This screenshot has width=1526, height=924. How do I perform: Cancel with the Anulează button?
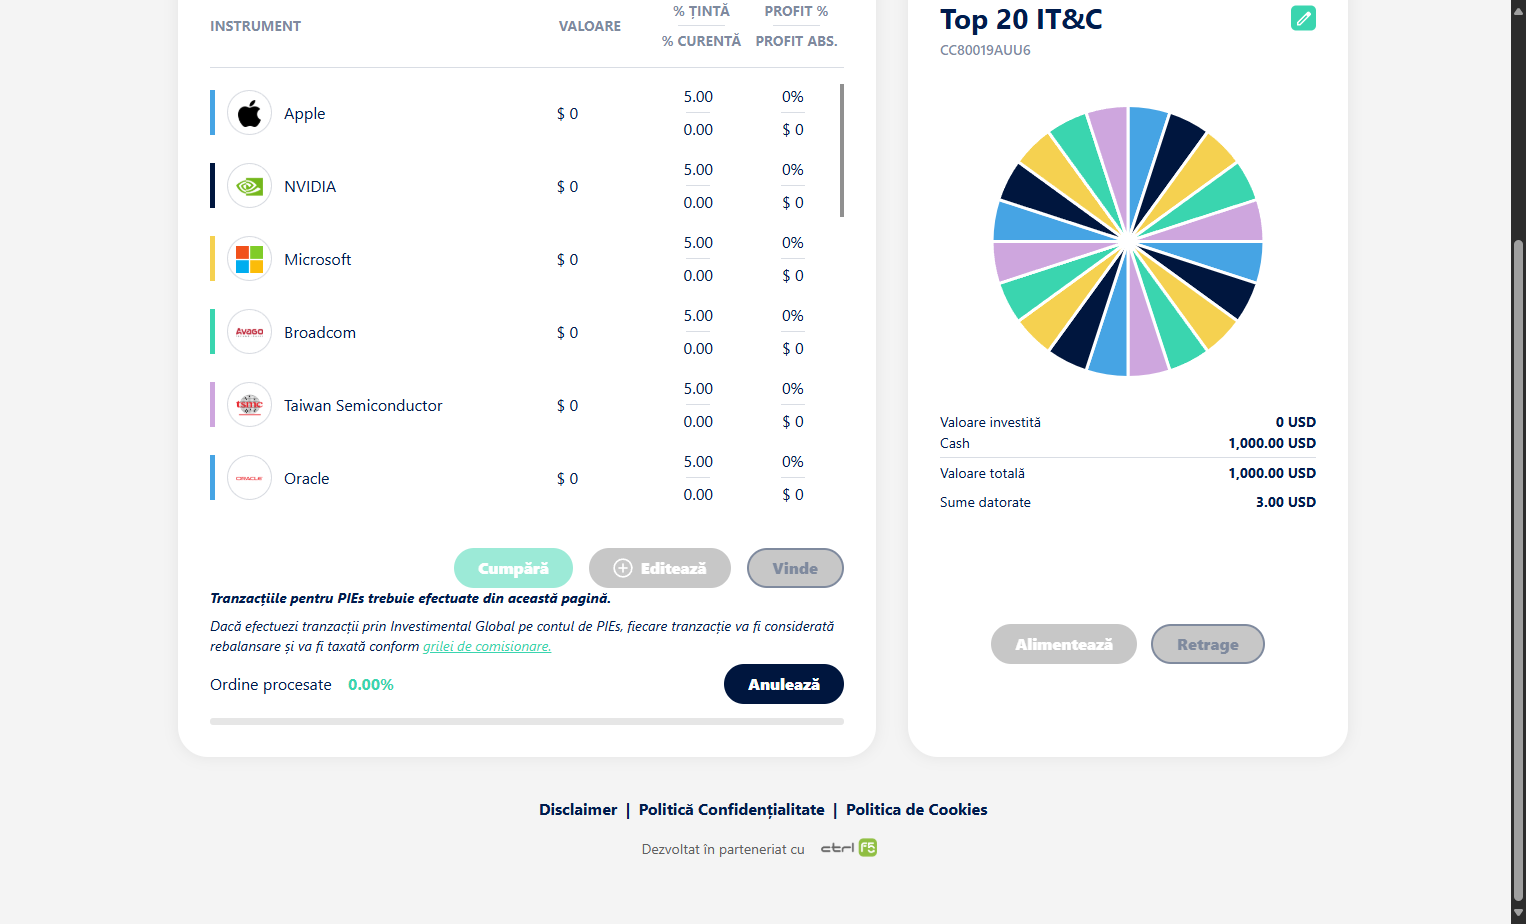point(784,684)
